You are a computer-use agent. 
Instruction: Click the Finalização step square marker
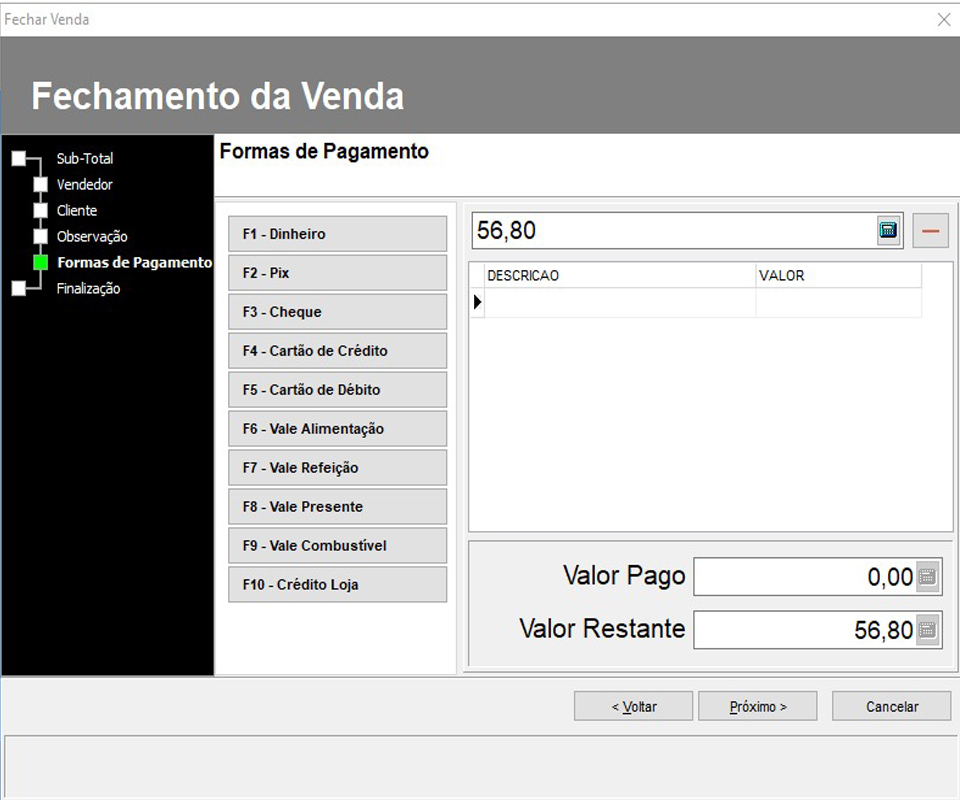(19, 288)
